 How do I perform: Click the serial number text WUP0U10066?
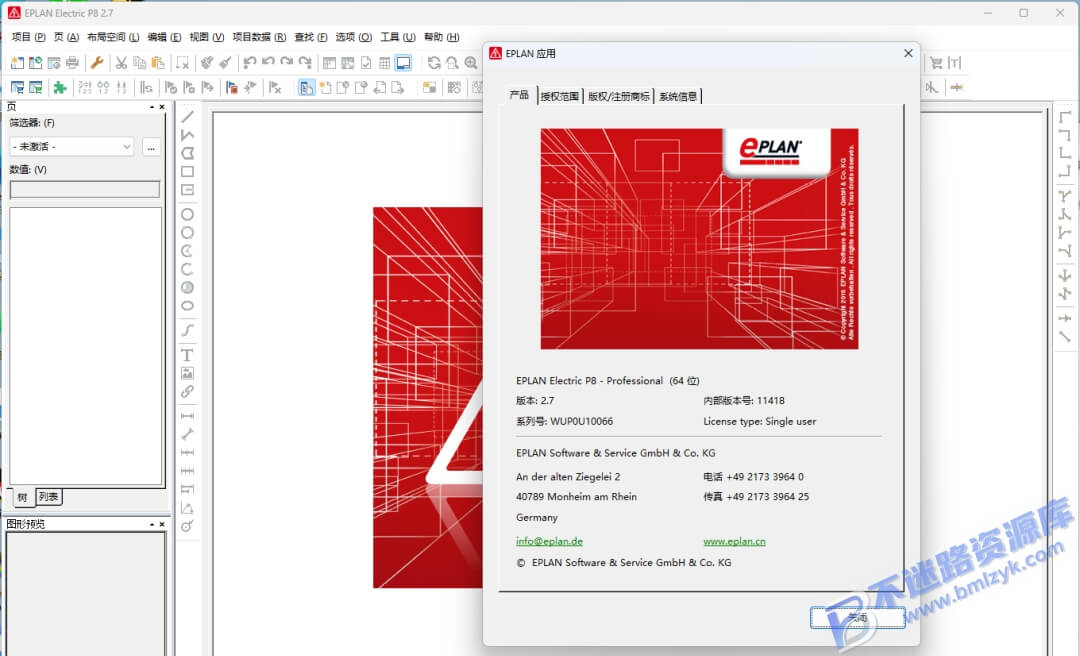click(x=581, y=421)
